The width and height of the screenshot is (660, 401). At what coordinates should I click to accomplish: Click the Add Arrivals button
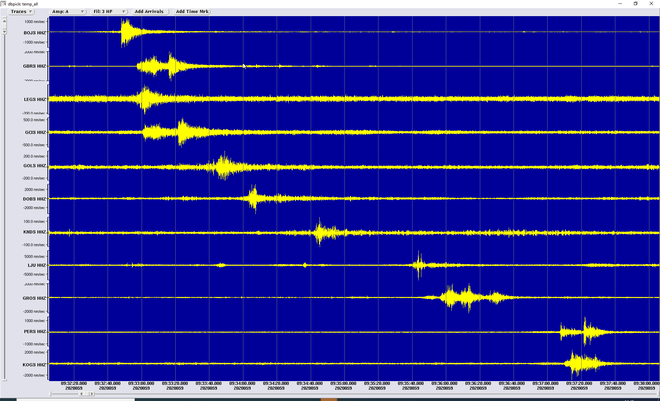coord(149,11)
